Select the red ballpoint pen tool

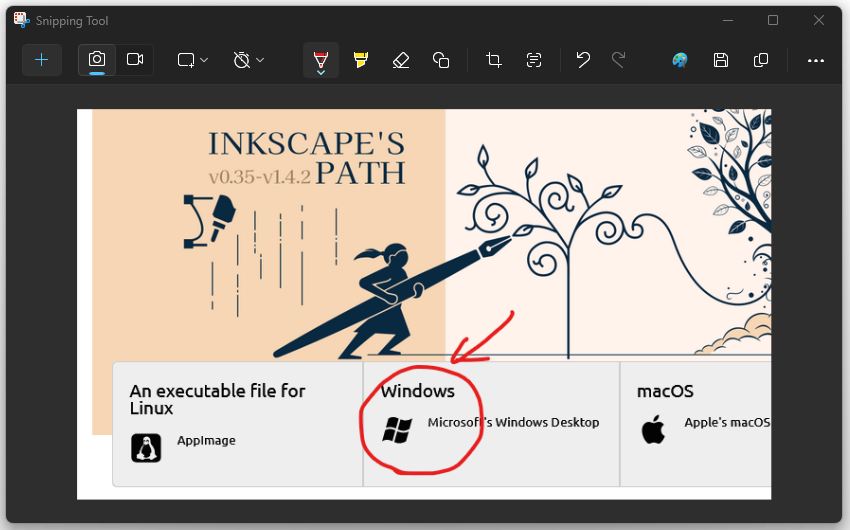(x=321, y=60)
